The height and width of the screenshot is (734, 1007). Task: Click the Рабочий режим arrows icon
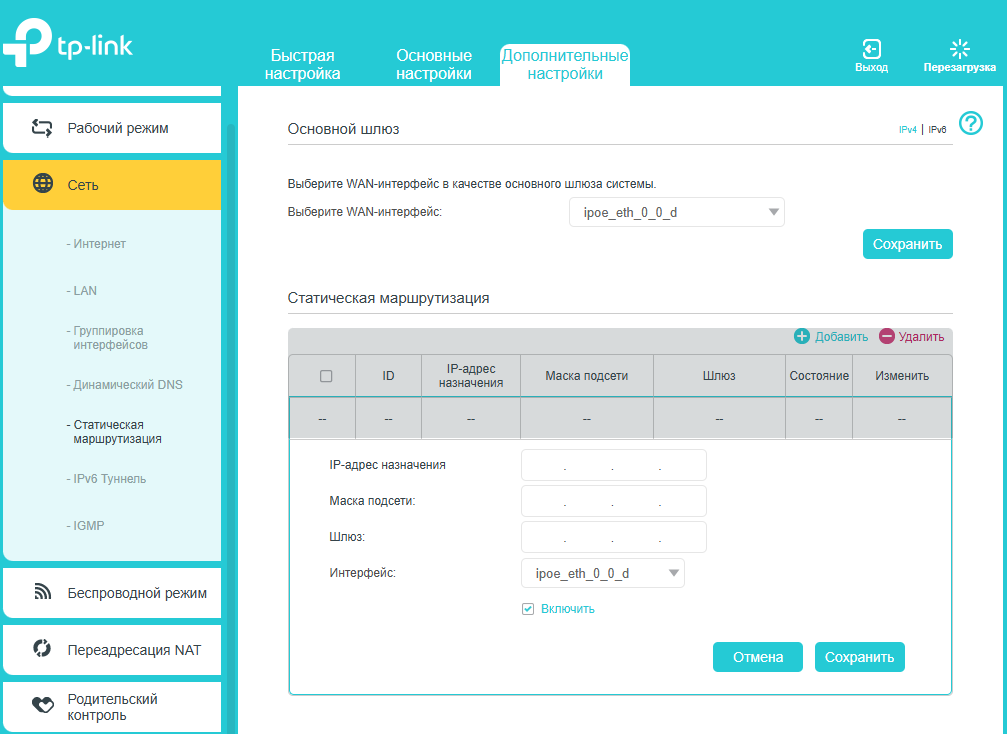pyautogui.click(x=42, y=128)
